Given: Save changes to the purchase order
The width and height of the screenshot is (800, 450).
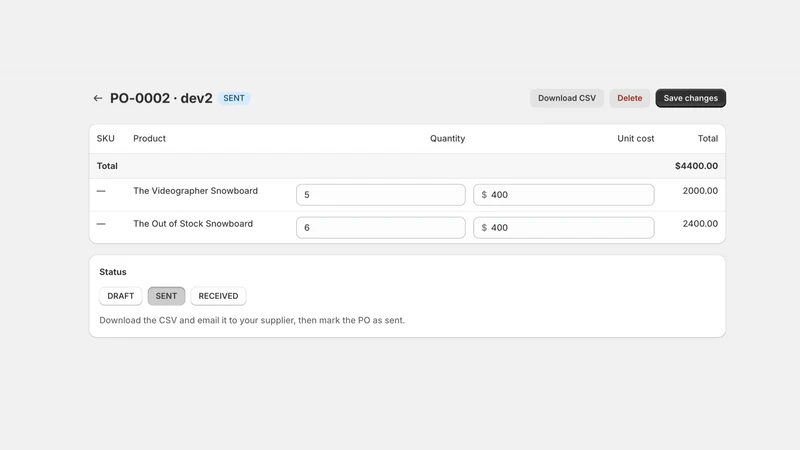Looking at the screenshot, I should (x=690, y=98).
